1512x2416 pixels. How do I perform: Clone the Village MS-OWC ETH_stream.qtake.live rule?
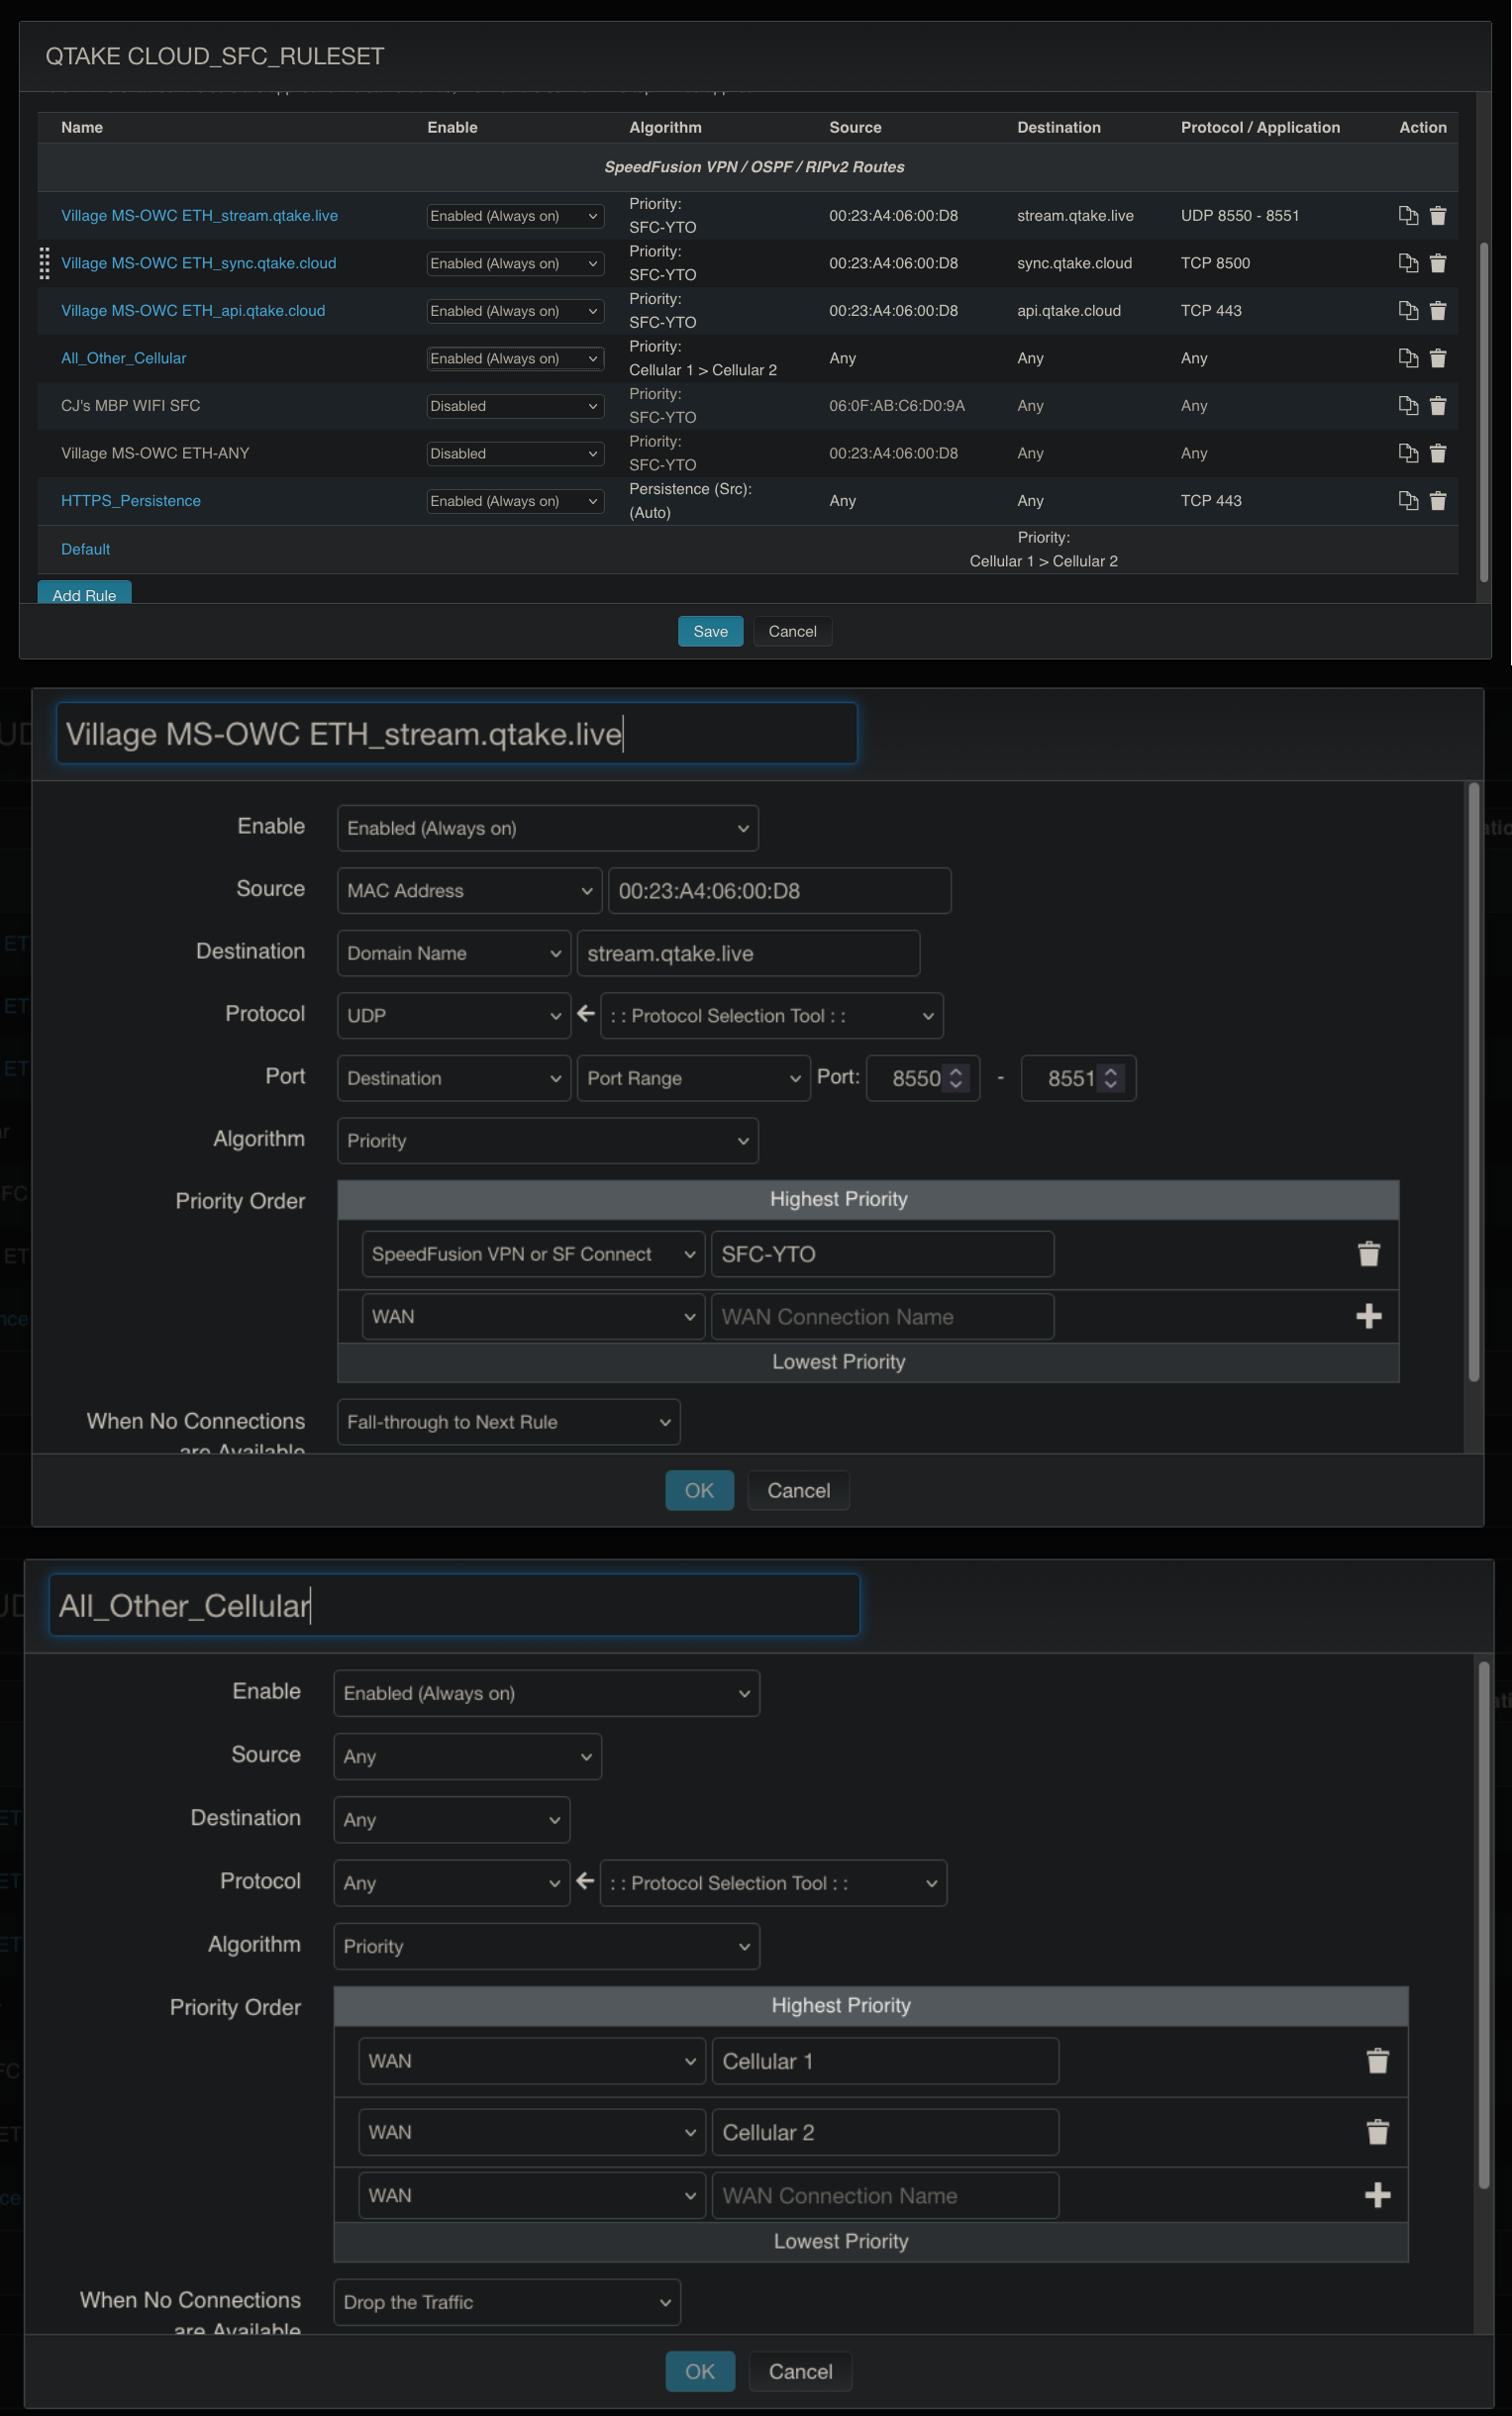click(x=1407, y=216)
